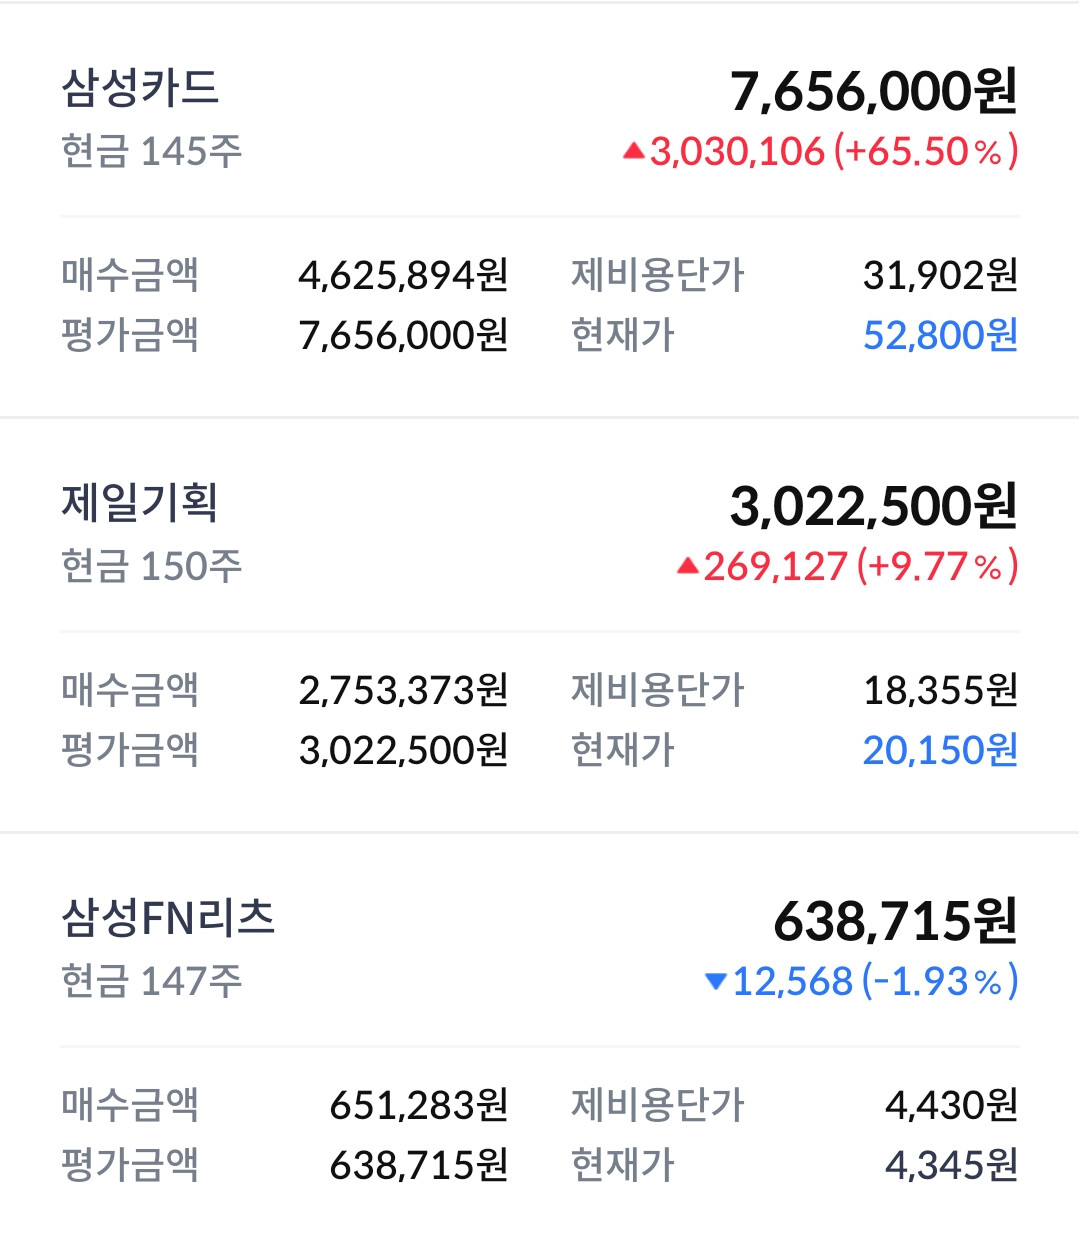Viewport: 1079px width, 1246px height.
Task: Select 제일기획 total value 3,022,500원
Action: [873, 506]
